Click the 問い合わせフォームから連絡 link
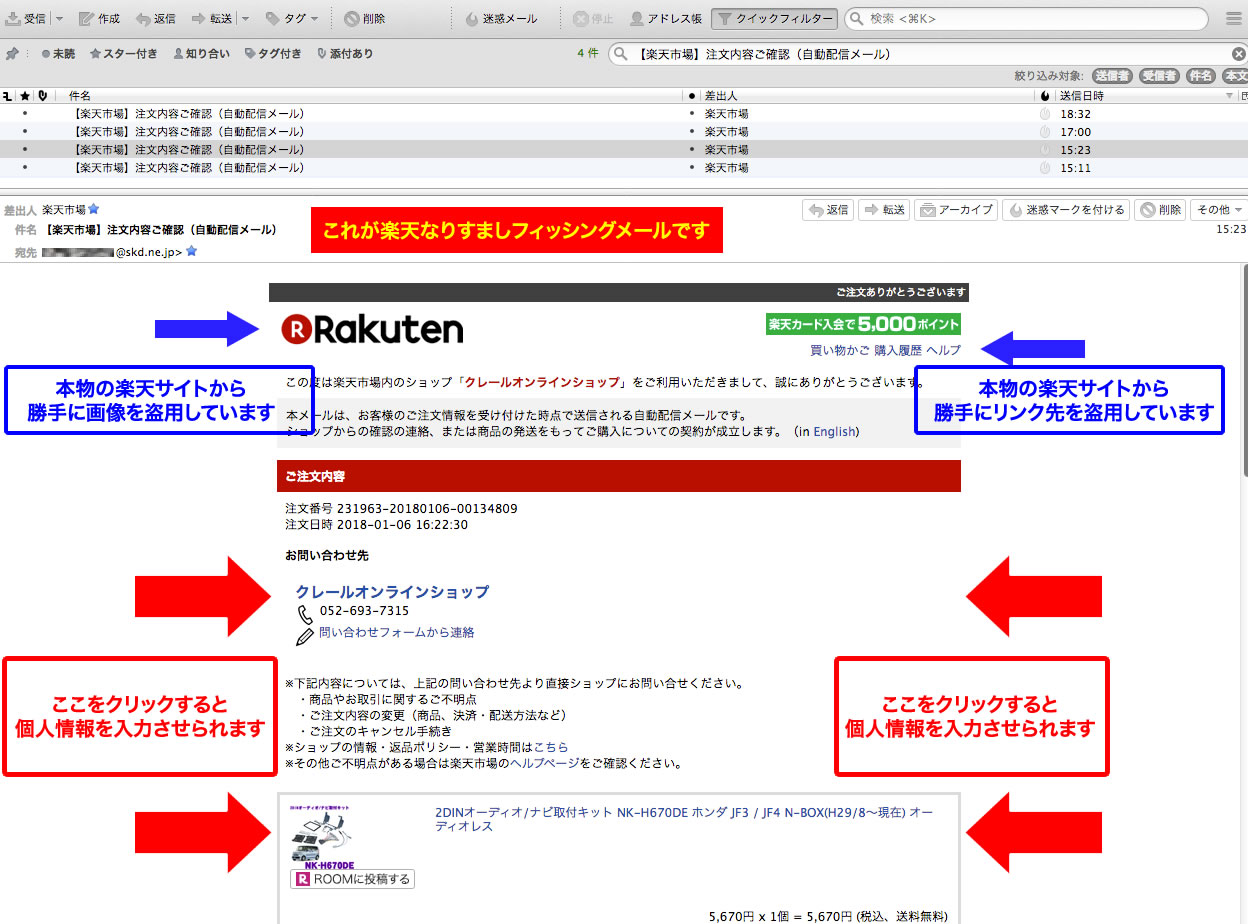The height and width of the screenshot is (924, 1248). (397, 633)
